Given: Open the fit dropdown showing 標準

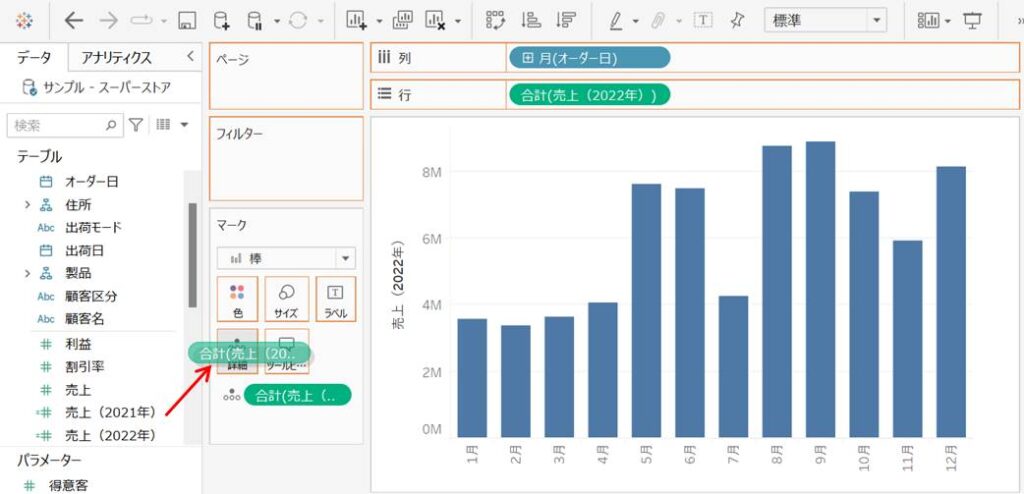Looking at the screenshot, I should click(x=825, y=21).
